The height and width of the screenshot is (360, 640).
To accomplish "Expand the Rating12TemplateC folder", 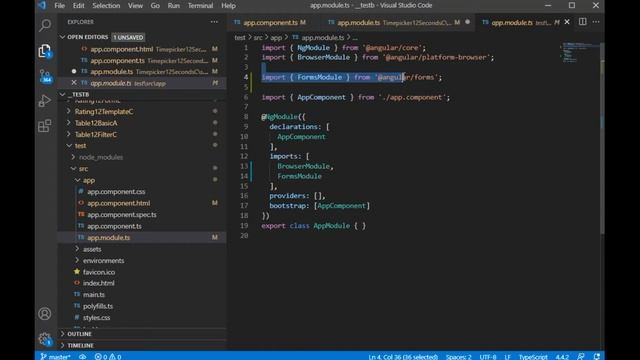I will (x=69, y=111).
